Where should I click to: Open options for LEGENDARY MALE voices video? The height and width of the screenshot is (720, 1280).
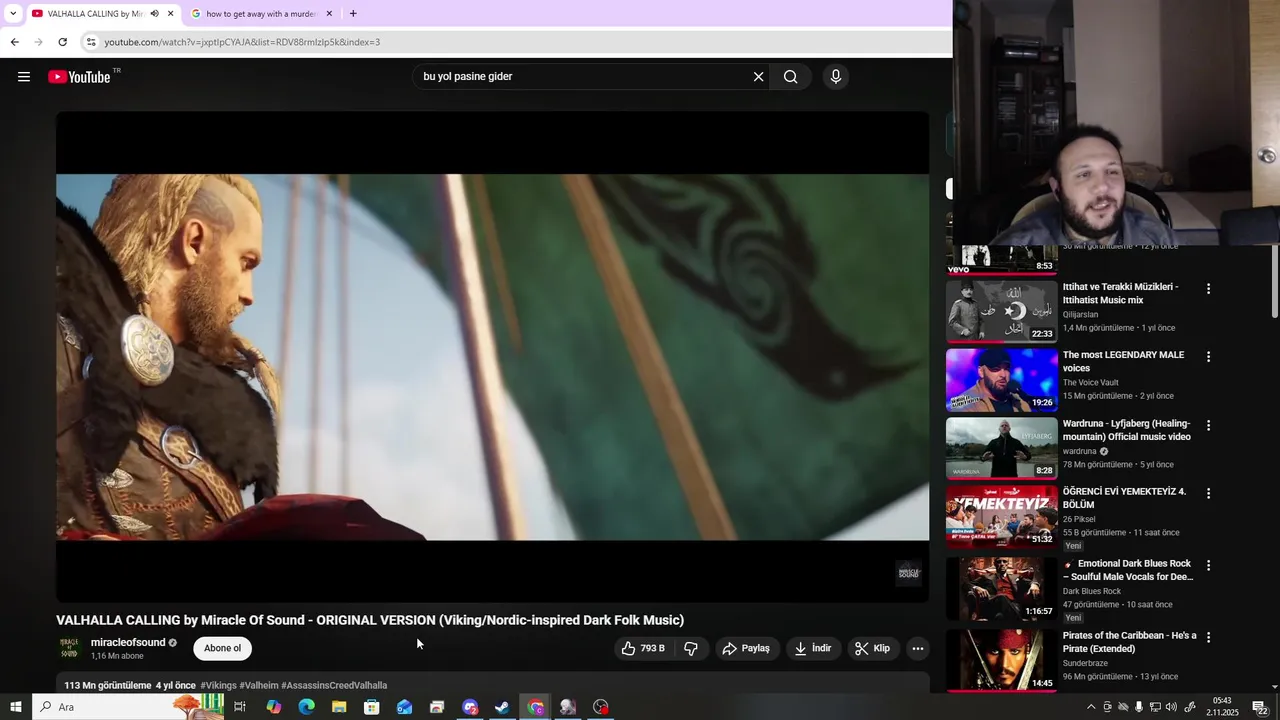1208,357
